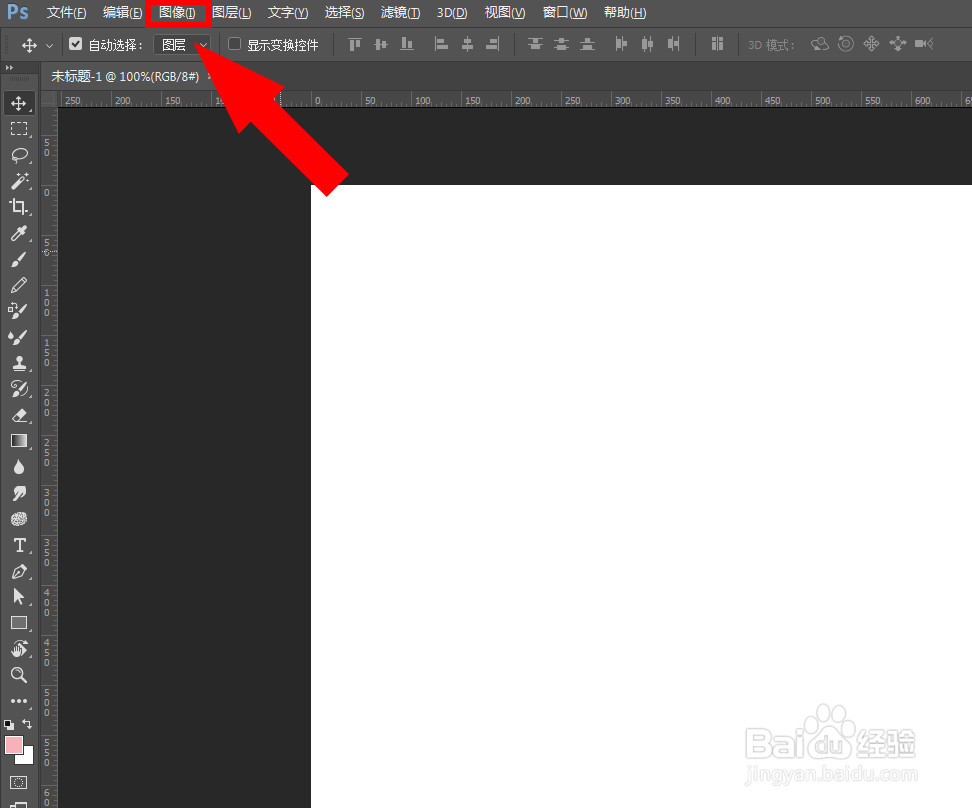The image size is (972, 808).
Task: Swap foreground and background colors
Action: 27,724
